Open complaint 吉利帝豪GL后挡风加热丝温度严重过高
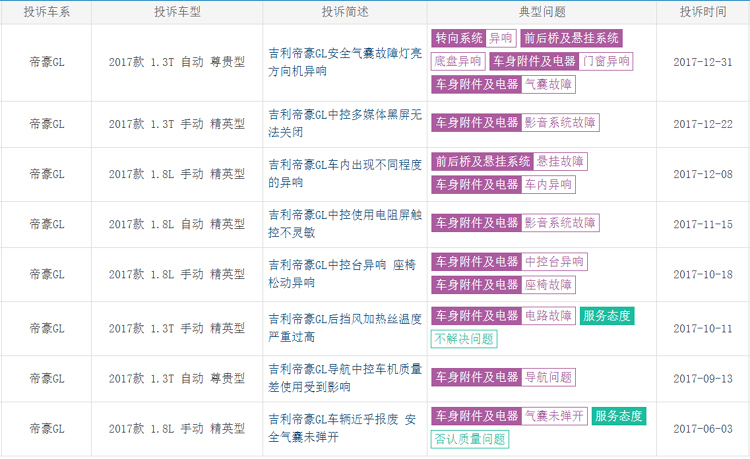 [345, 328]
